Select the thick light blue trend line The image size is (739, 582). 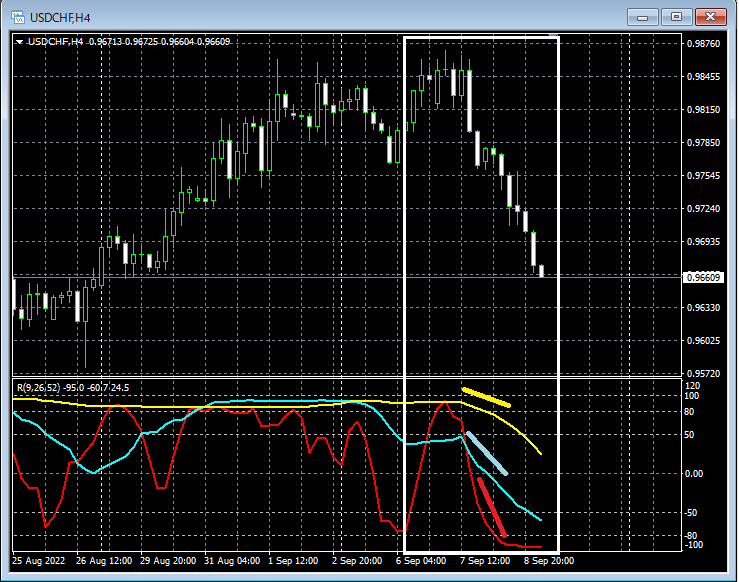point(487,453)
